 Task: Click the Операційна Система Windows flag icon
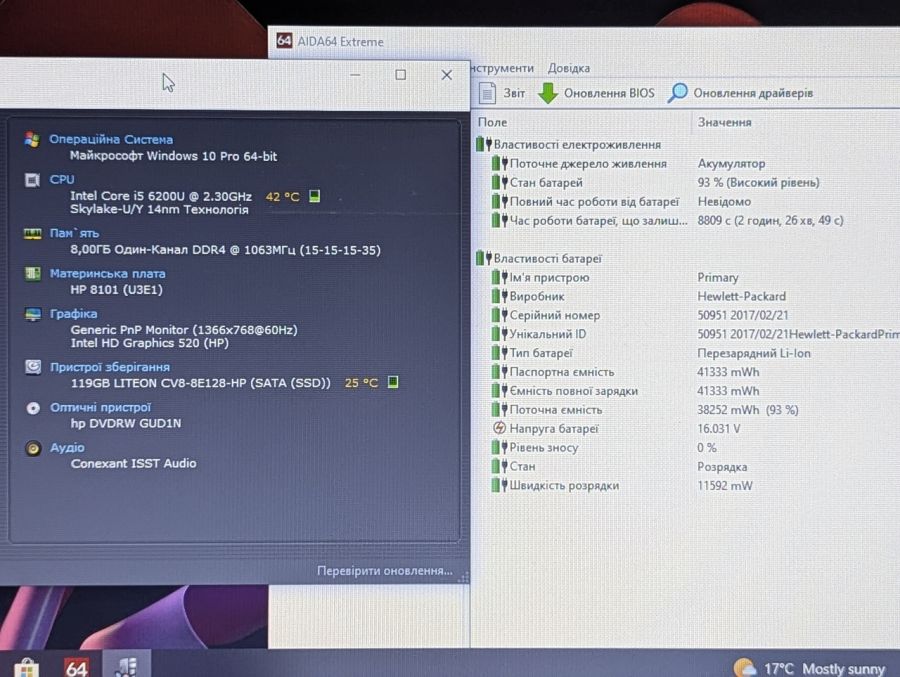32,140
